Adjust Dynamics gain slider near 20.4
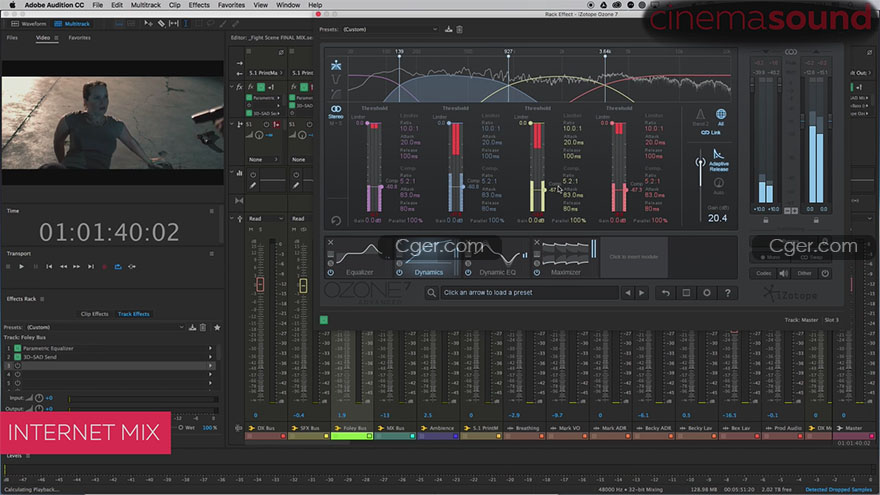This screenshot has width=880, height=495. pyautogui.click(x=700, y=163)
